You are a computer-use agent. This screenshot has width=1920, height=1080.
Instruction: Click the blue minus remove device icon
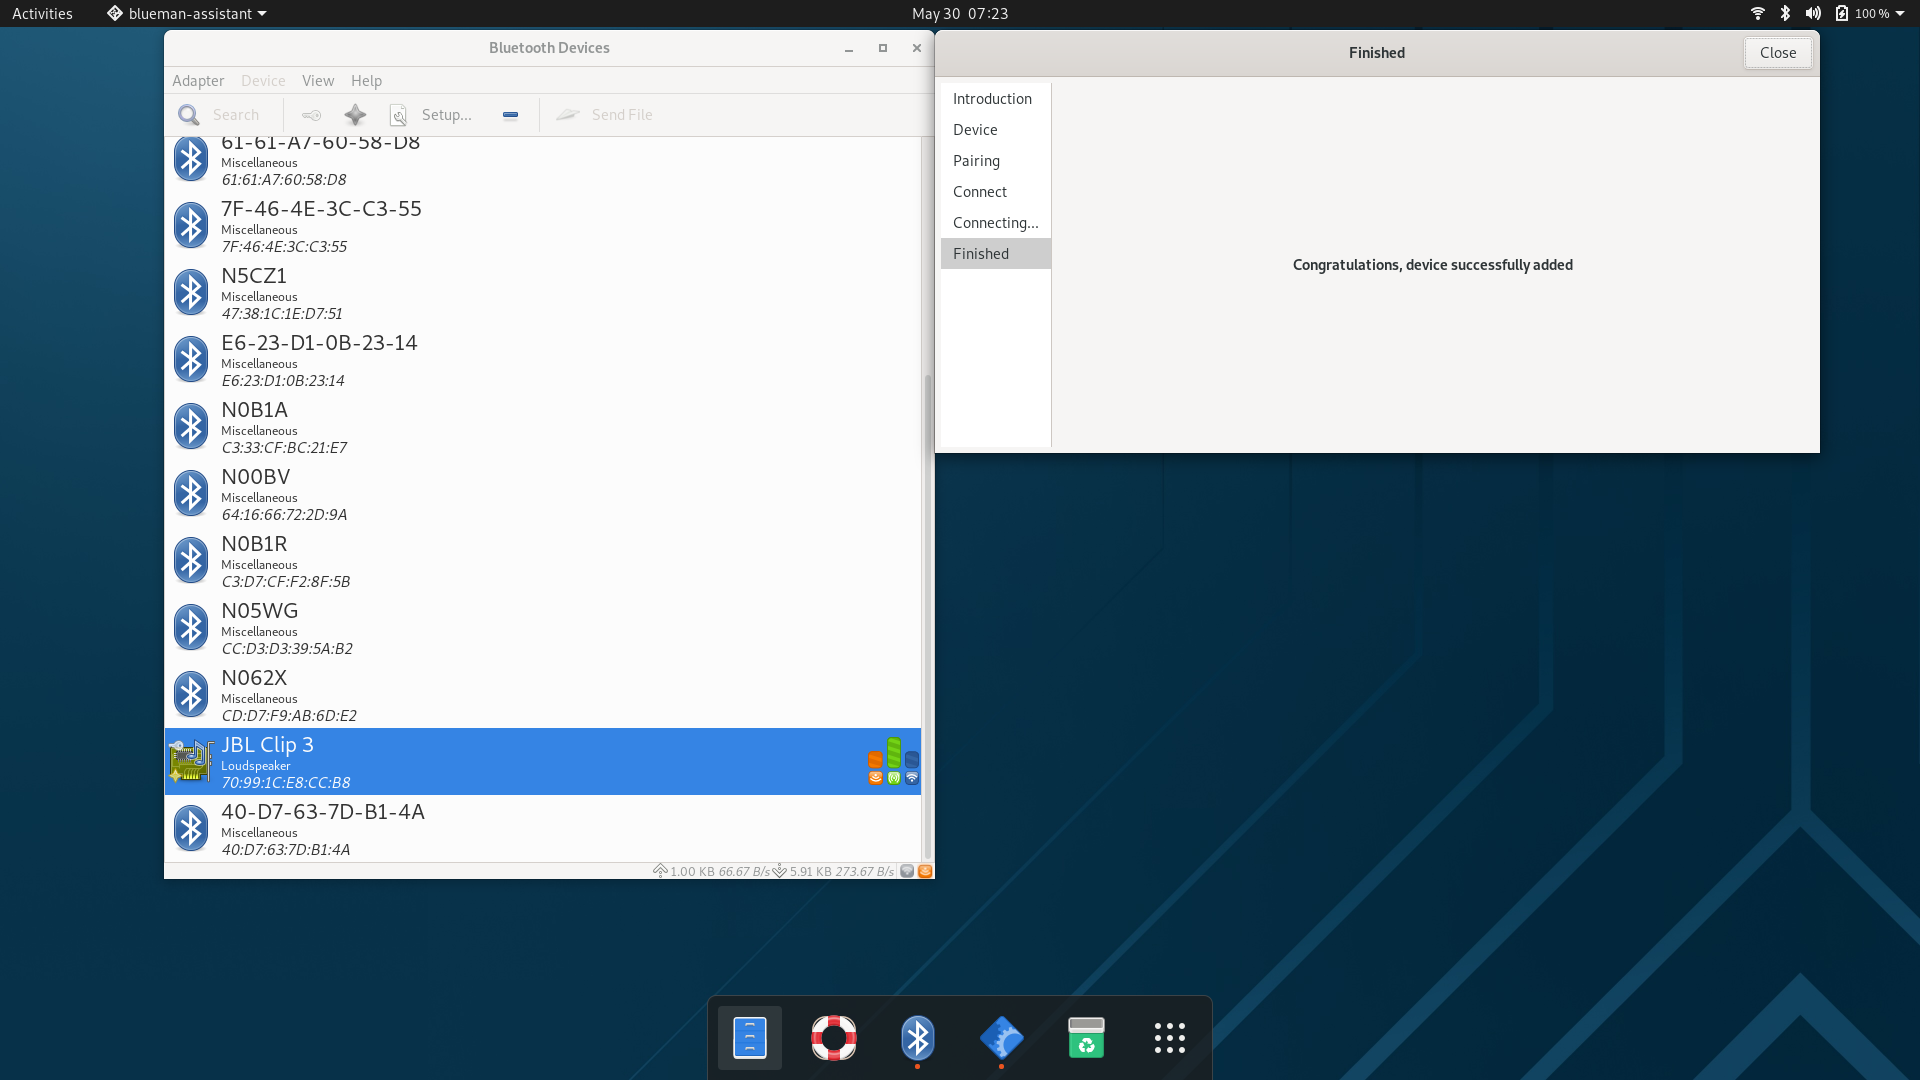coord(510,115)
